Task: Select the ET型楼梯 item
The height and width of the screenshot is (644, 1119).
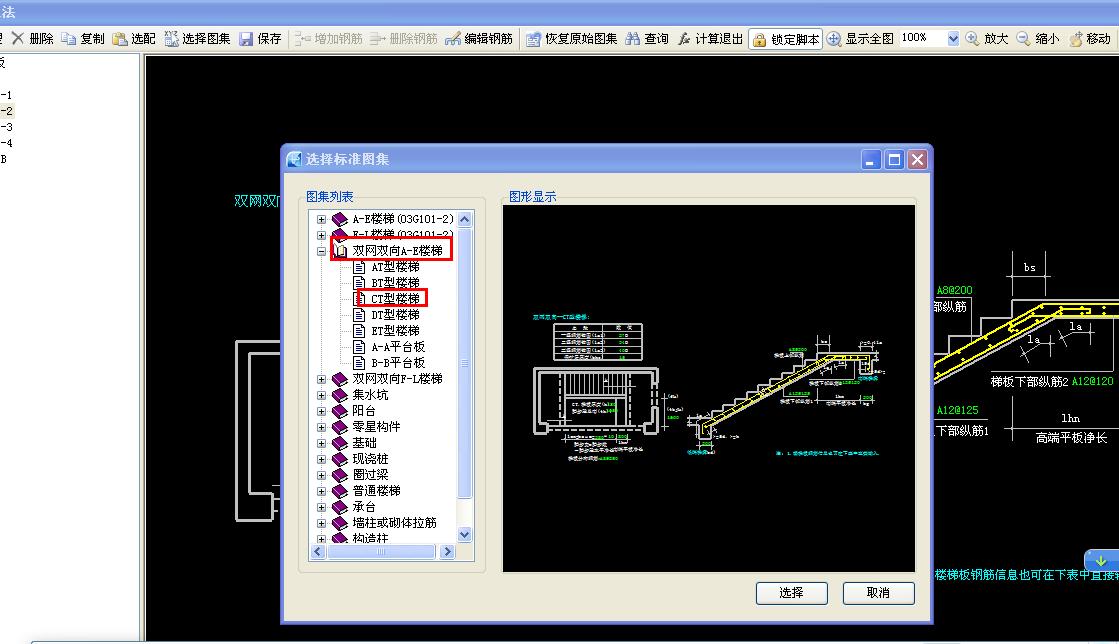Action: tap(395, 331)
